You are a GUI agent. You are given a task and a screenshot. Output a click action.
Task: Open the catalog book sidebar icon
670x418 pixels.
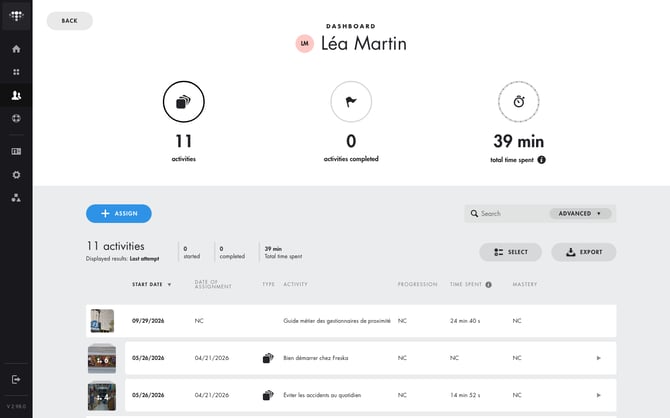(x=16, y=151)
